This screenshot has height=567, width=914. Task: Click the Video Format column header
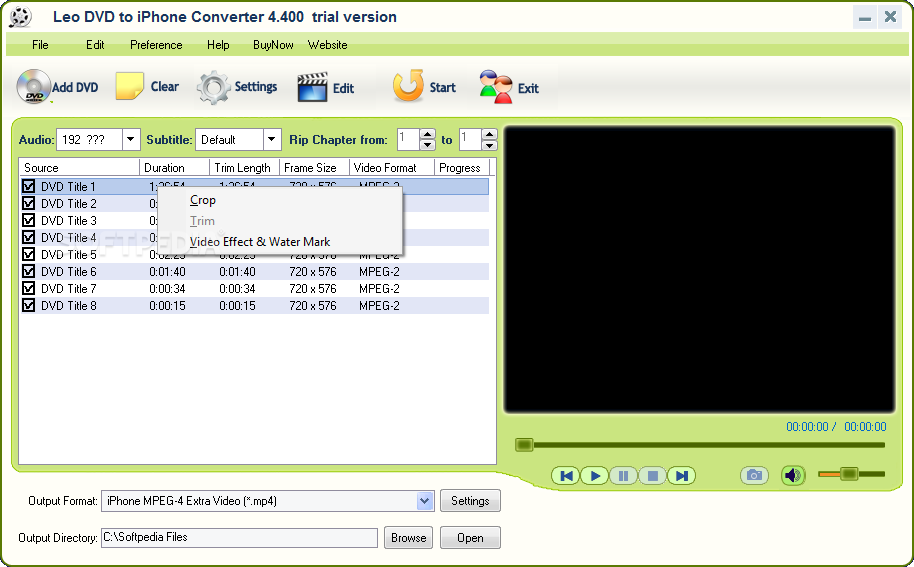392,168
